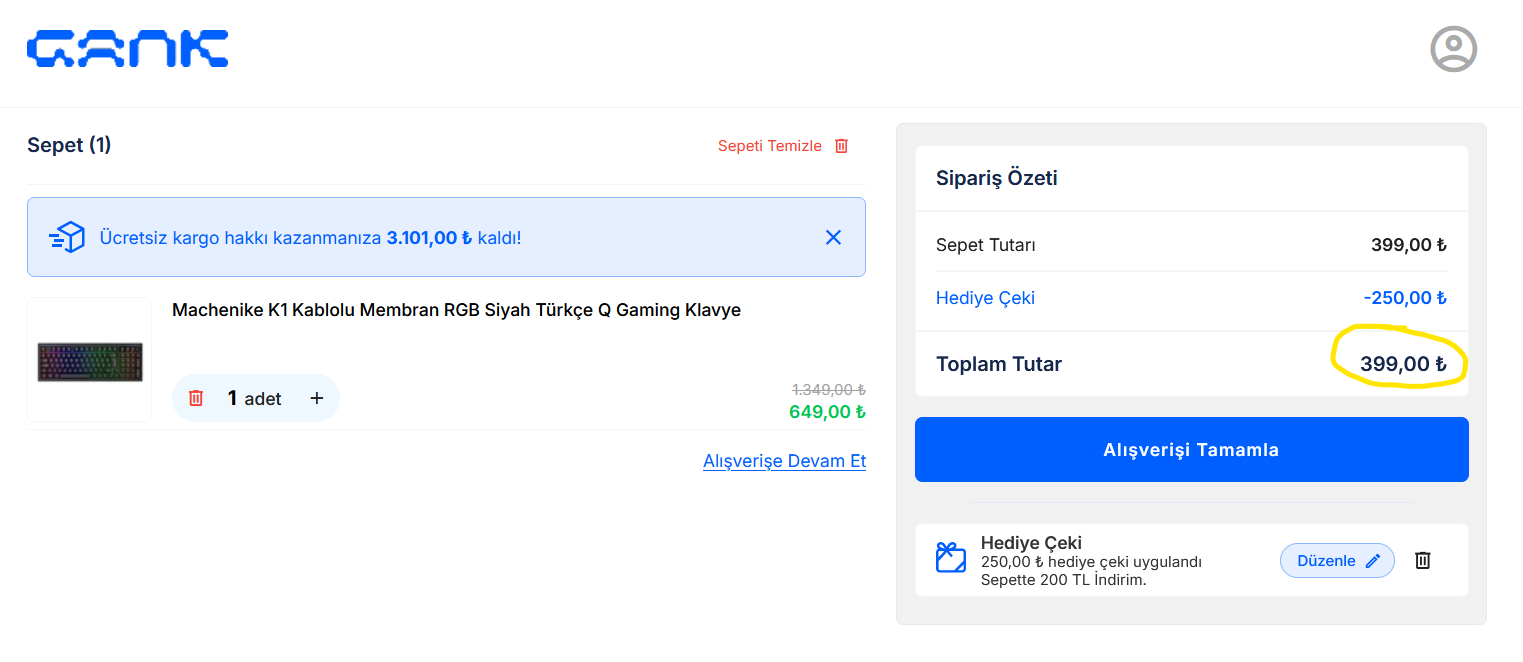The width and height of the screenshot is (1523, 662).
Task: Select the Toplam Tutar 399,00 ₺ value
Action: 1403,364
